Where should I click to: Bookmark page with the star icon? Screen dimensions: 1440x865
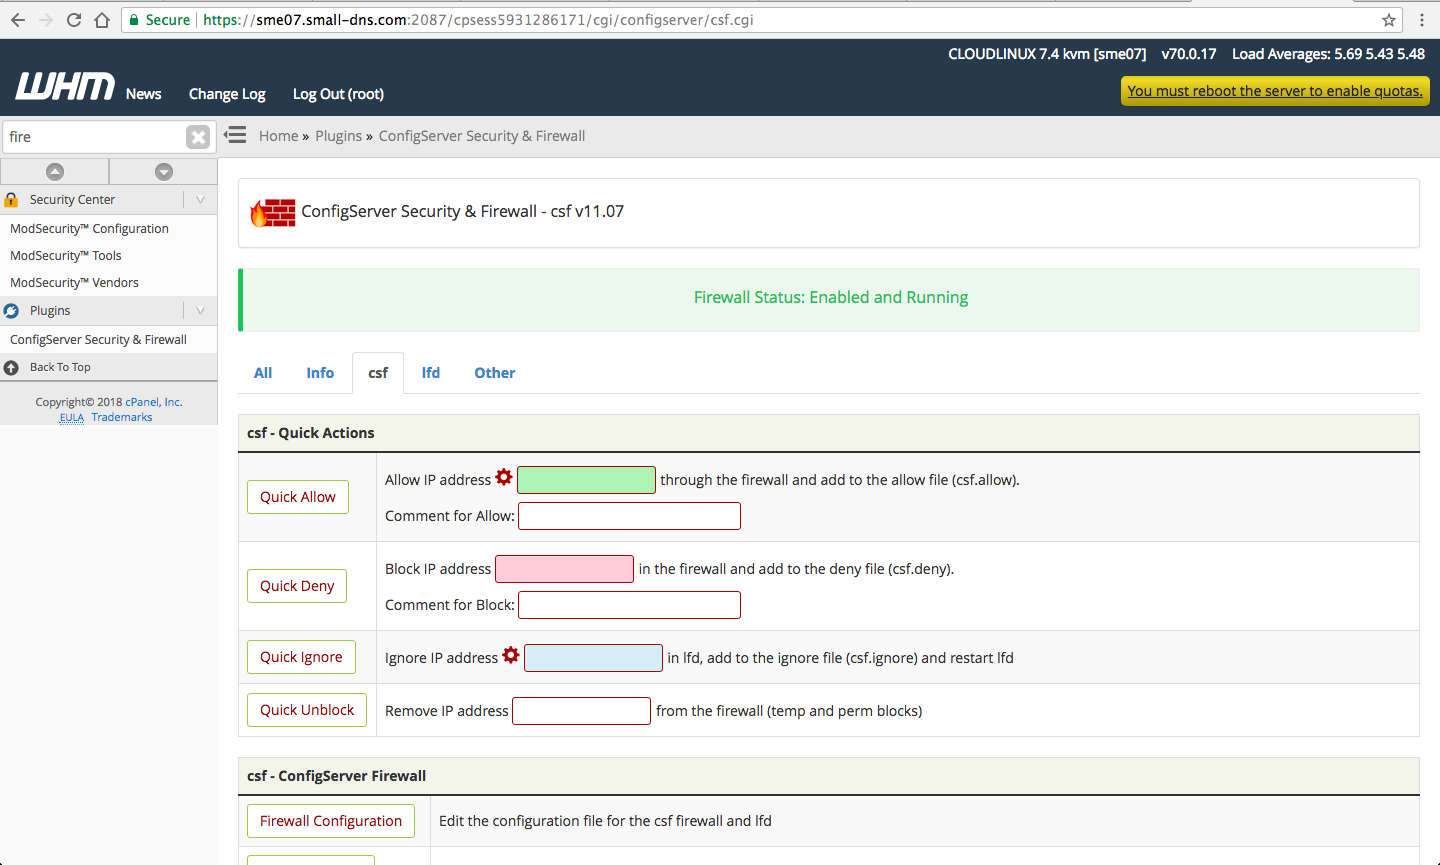point(1389,20)
